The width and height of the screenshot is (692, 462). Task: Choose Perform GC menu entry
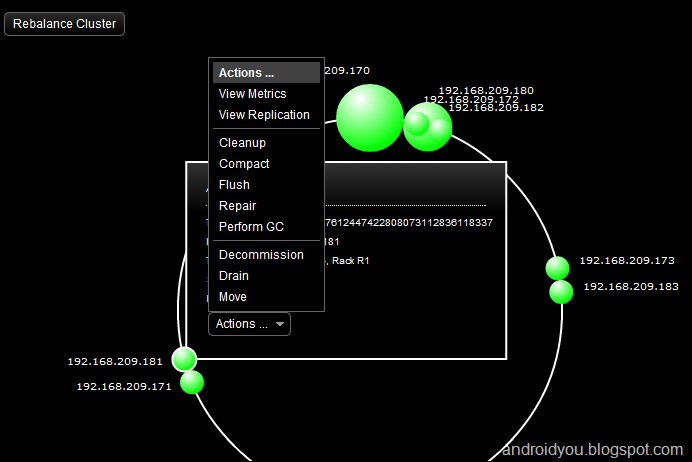point(266,226)
